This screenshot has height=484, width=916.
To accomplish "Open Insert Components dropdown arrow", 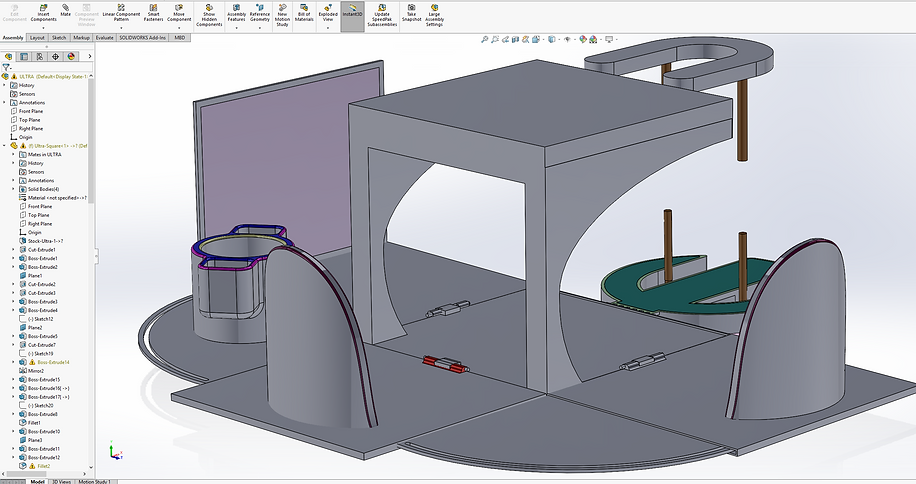I will click(43, 27).
